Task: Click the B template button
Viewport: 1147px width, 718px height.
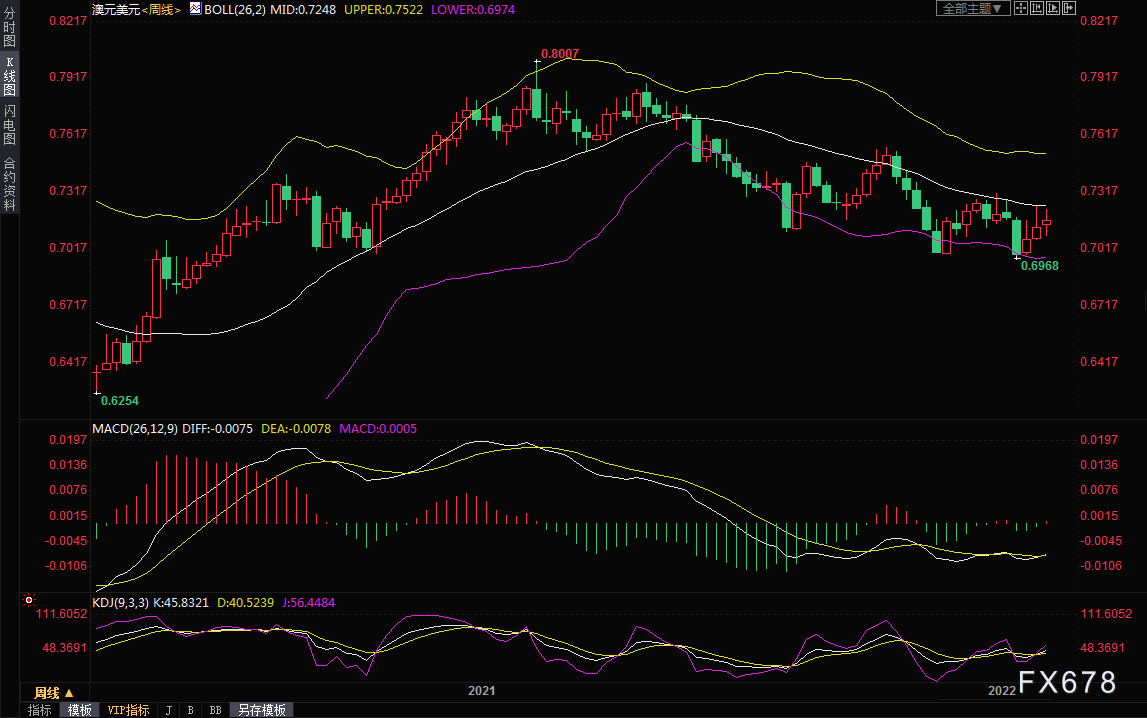Action: pos(191,710)
